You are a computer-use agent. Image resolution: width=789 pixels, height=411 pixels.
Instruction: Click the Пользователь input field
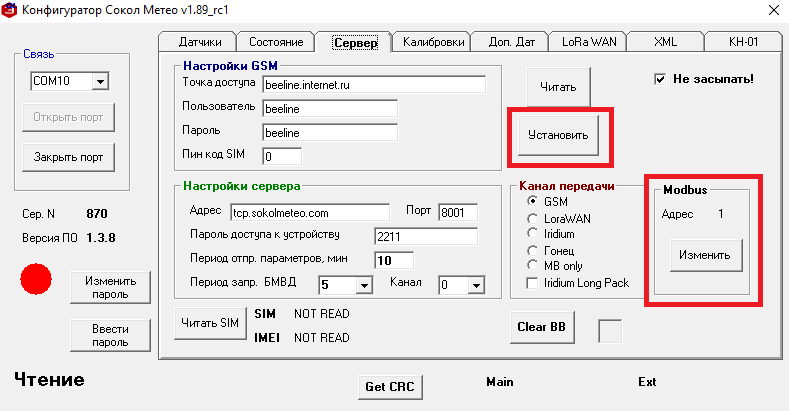330,108
